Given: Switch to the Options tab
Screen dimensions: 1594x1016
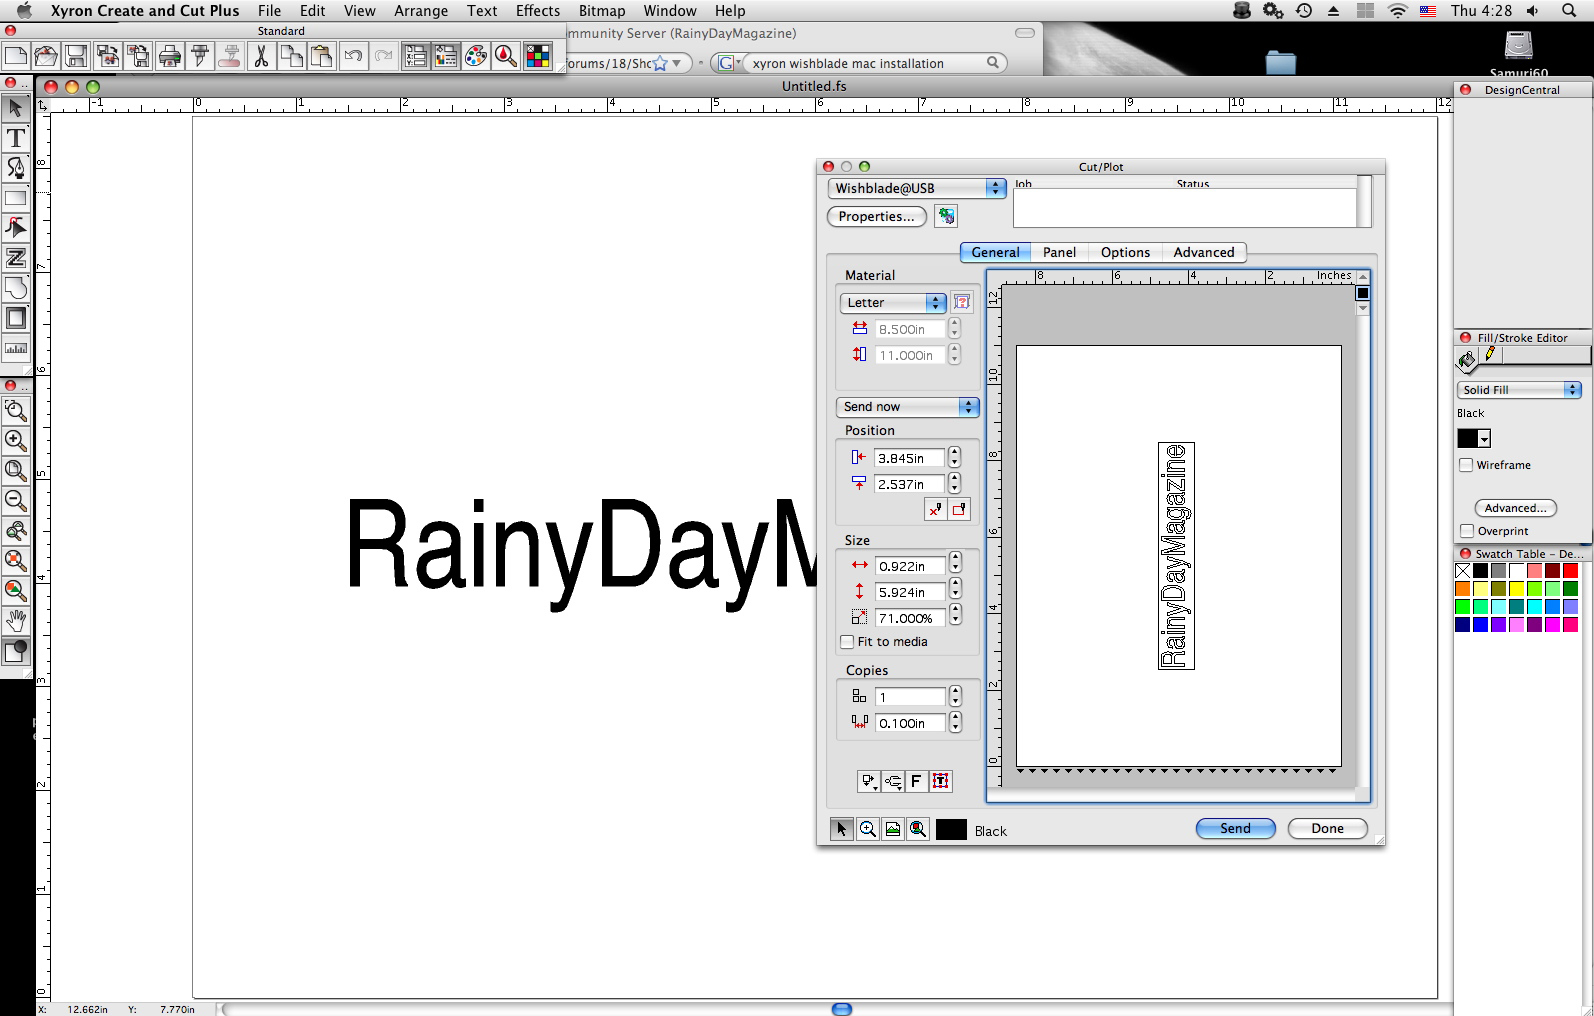Looking at the screenshot, I should (x=1125, y=252).
